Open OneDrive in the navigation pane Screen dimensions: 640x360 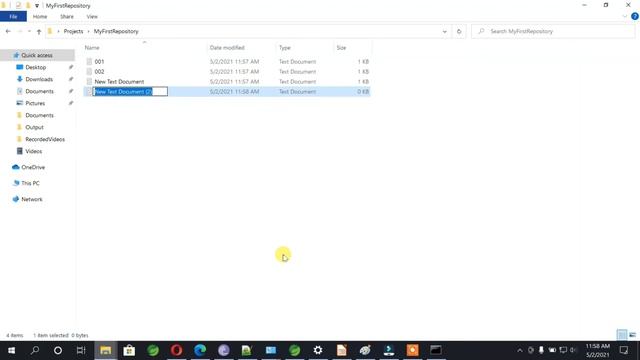pos(33,167)
